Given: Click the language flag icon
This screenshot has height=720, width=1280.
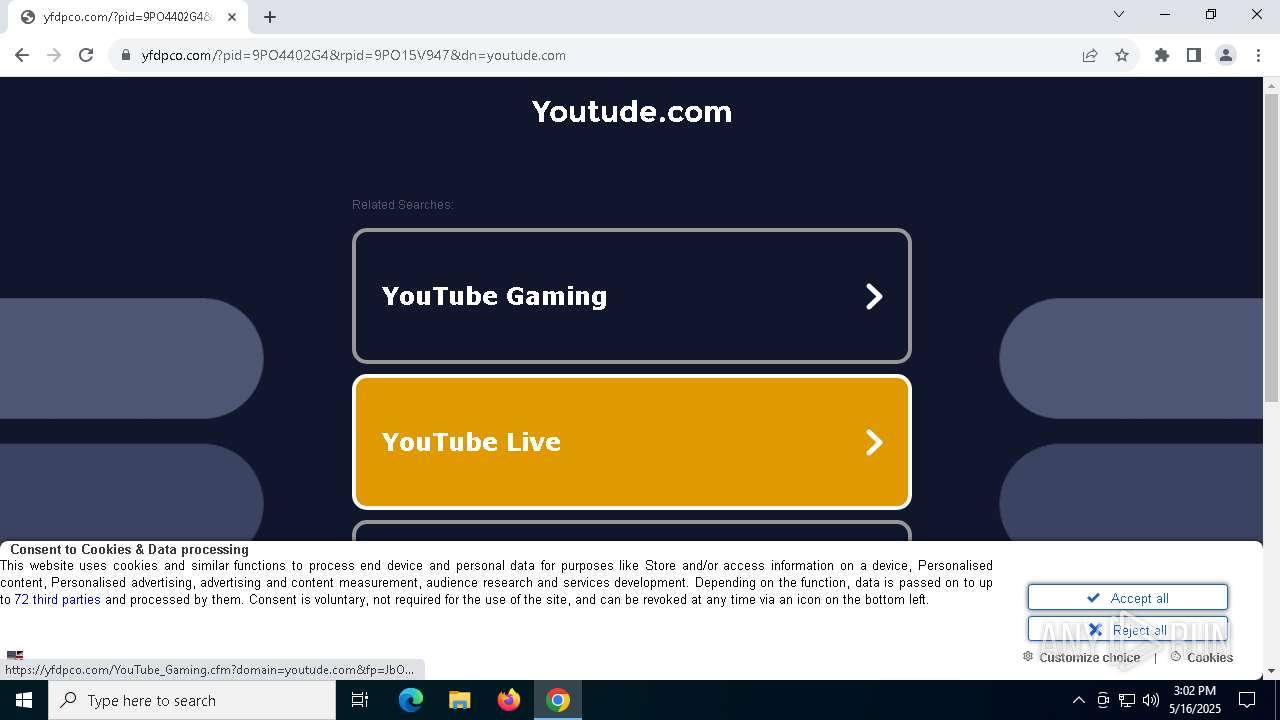Looking at the screenshot, I should pos(15,656).
